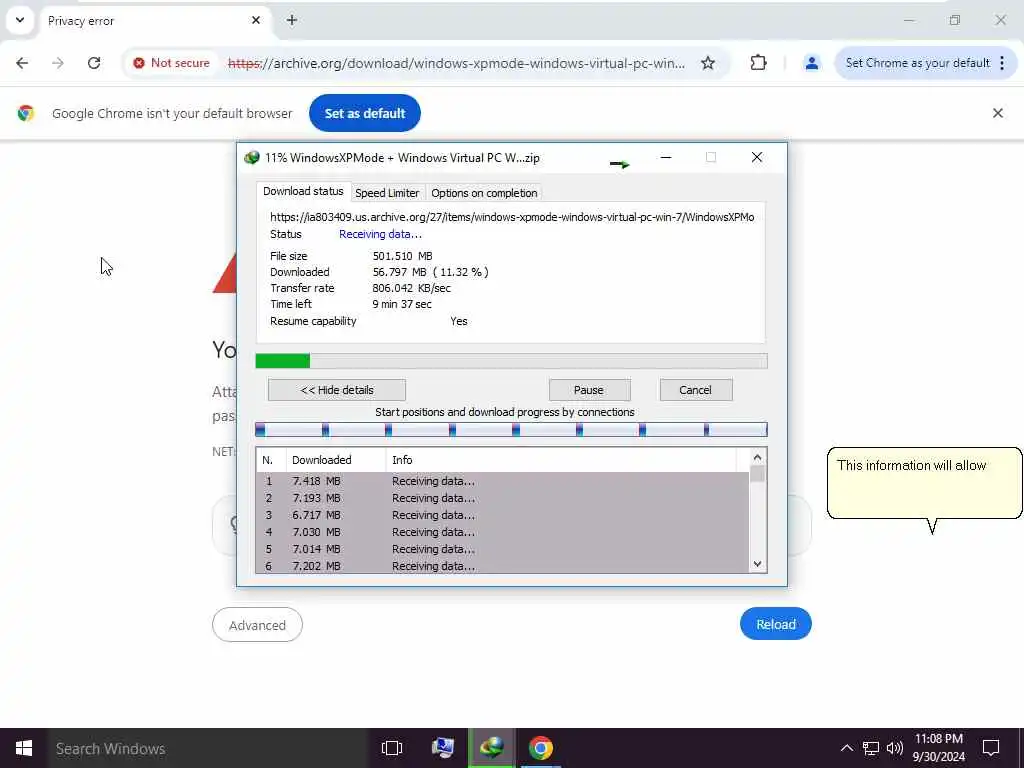
Task: Open Task View from taskbar
Action: (392, 748)
